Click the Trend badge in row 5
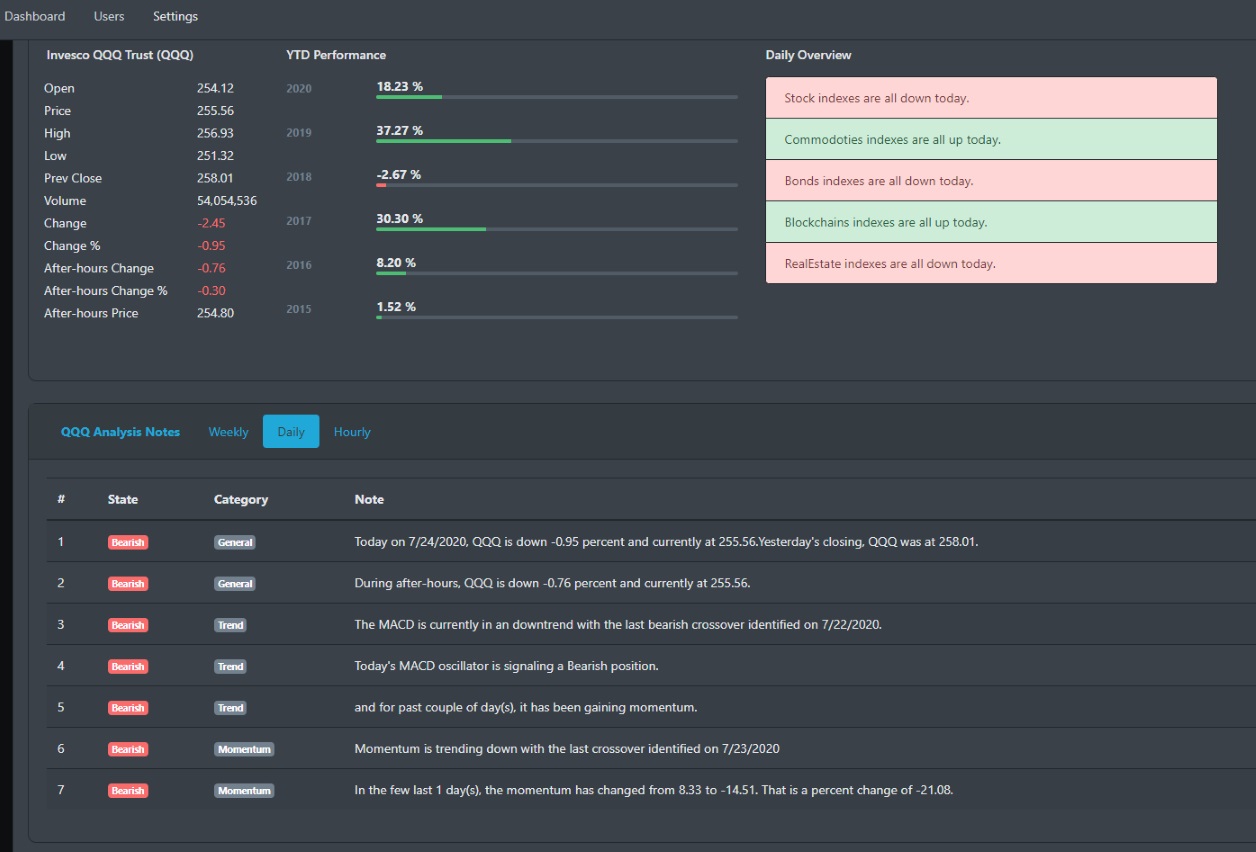This screenshot has width=1256, height=852. coord(230,708)
